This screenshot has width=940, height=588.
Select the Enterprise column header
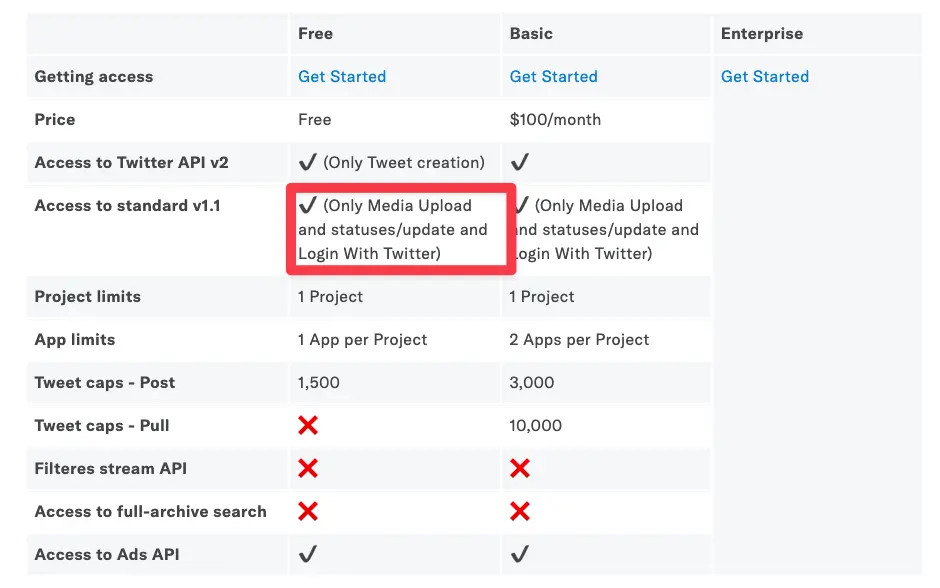pos(762,33)
